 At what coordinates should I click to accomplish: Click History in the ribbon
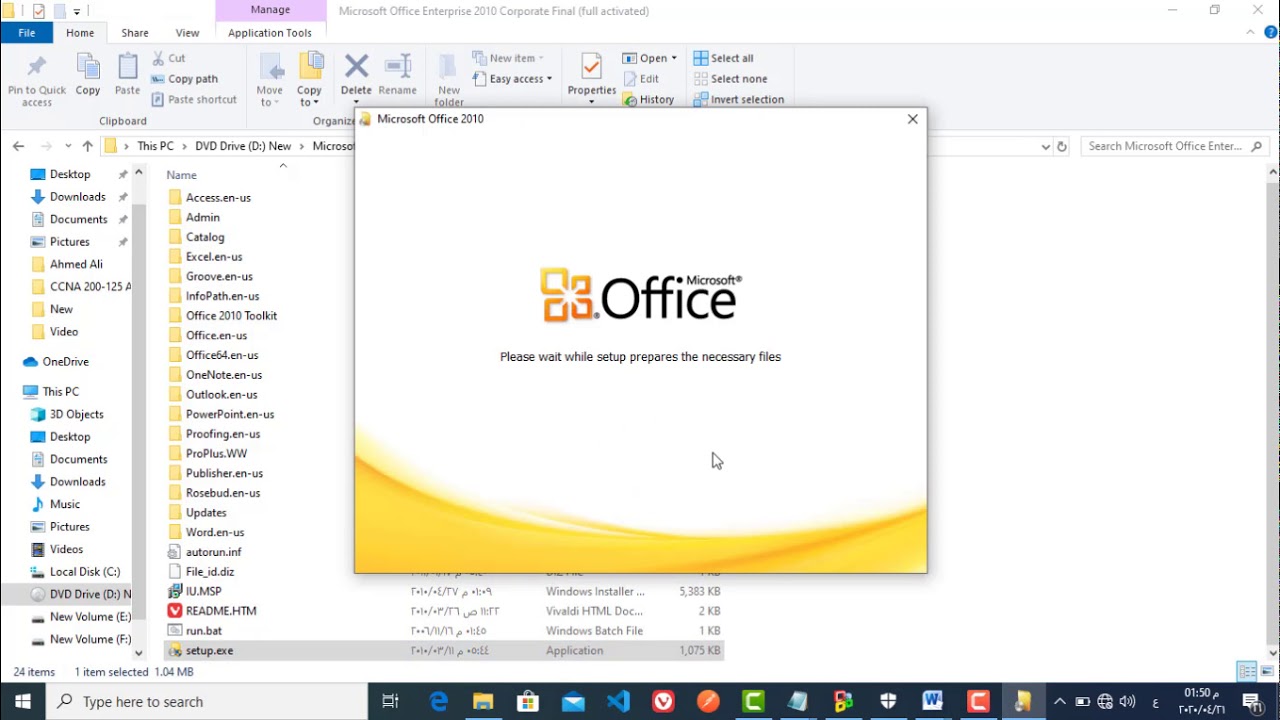tap(648, 99)
